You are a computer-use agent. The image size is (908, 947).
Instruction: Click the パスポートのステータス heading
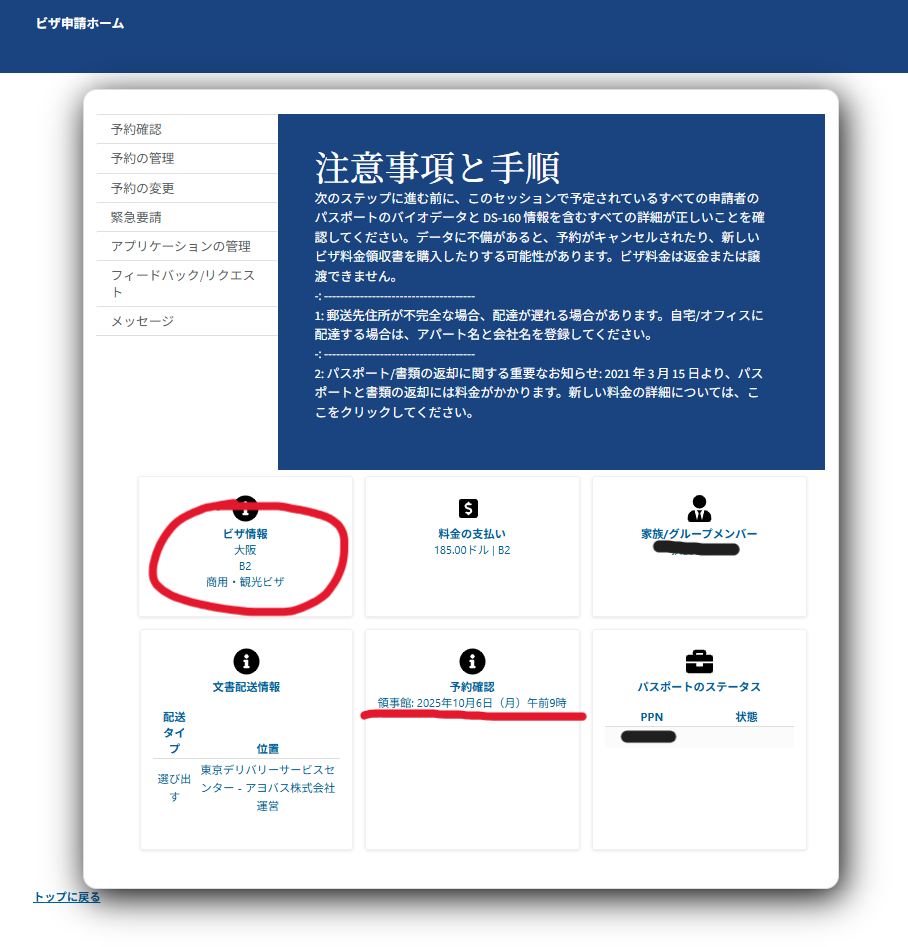pos(699,687)
